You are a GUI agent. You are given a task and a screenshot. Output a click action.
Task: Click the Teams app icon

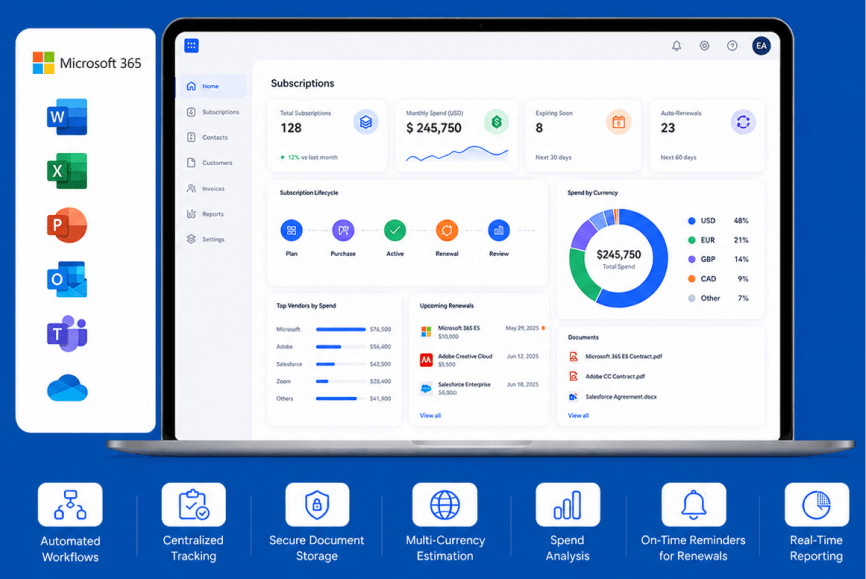[x=67, y=333]
